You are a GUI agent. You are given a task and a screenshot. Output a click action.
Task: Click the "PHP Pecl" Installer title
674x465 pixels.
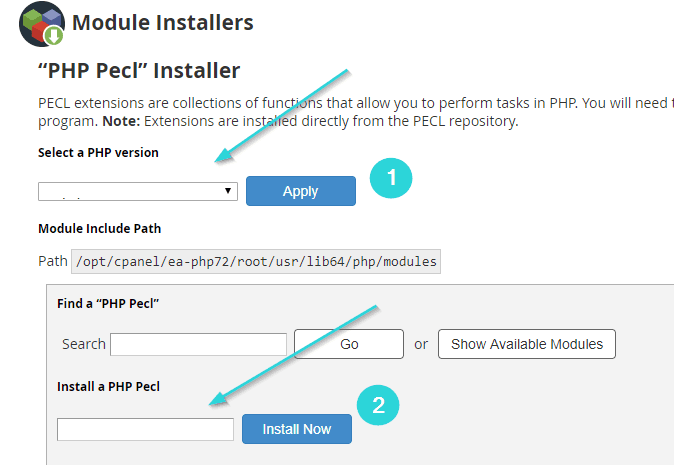pyautogui.click(x=139, y=70)
